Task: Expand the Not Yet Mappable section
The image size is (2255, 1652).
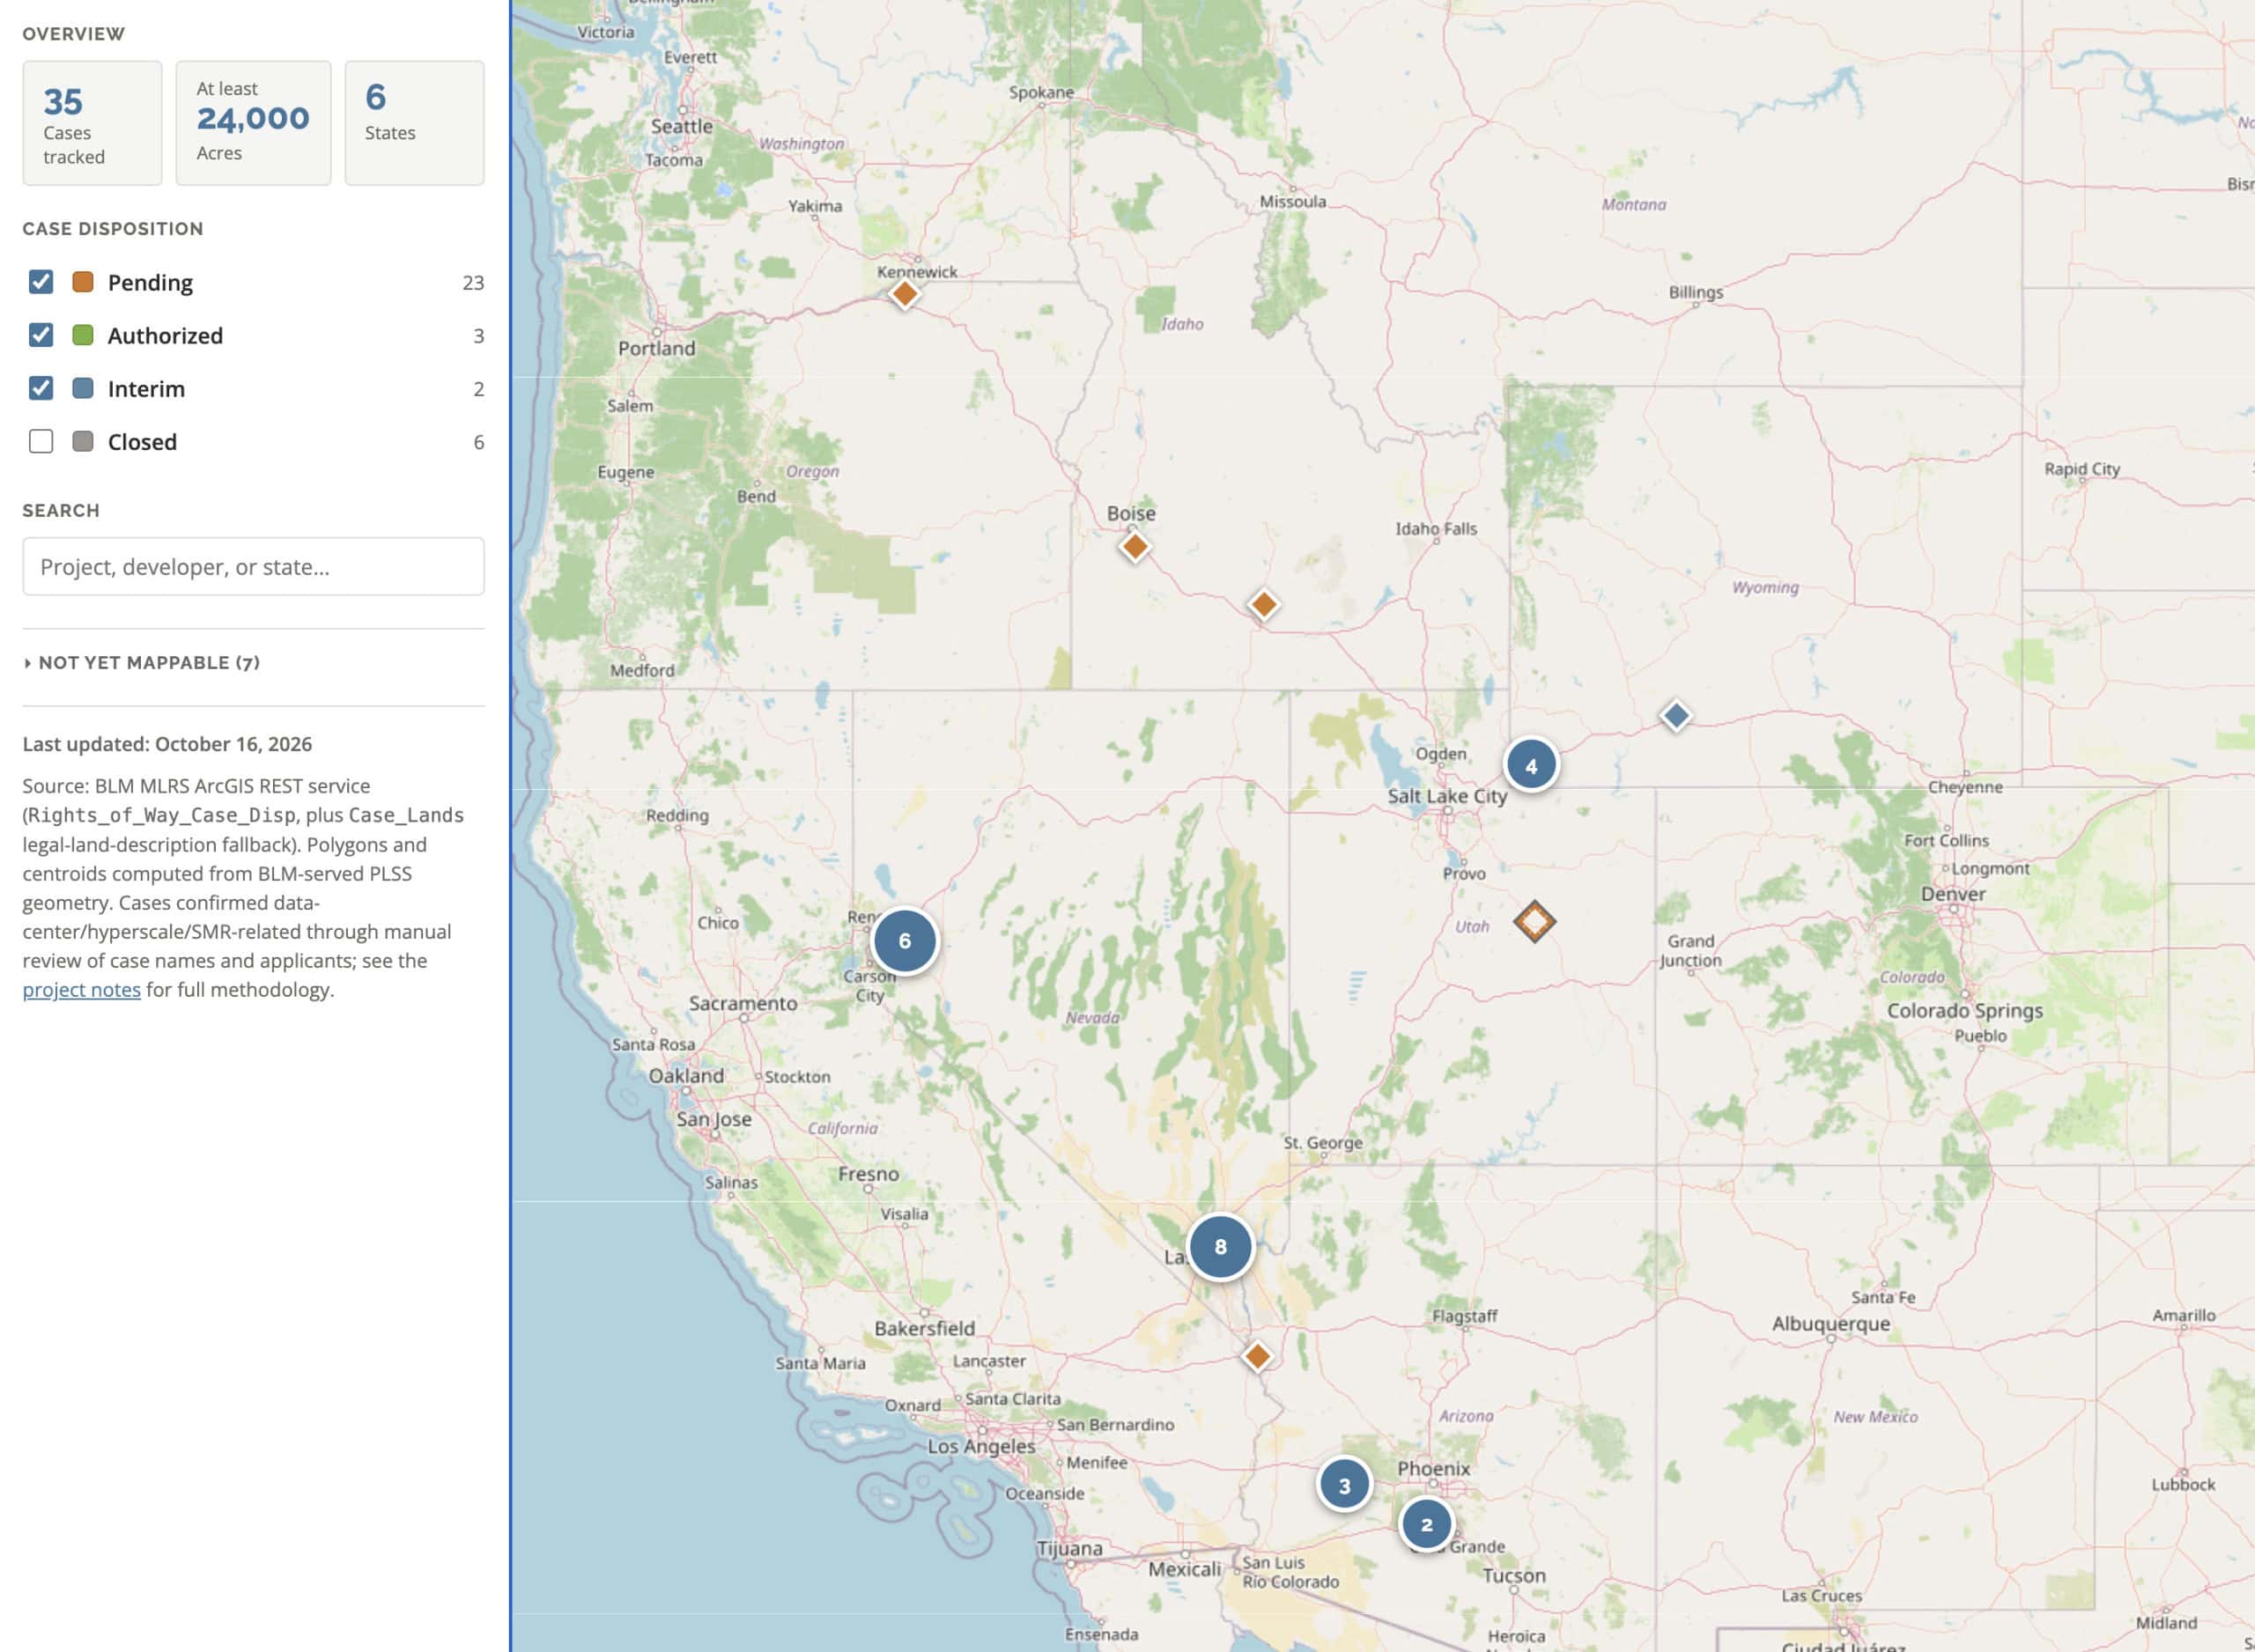Action: click(x=141, y=663)
